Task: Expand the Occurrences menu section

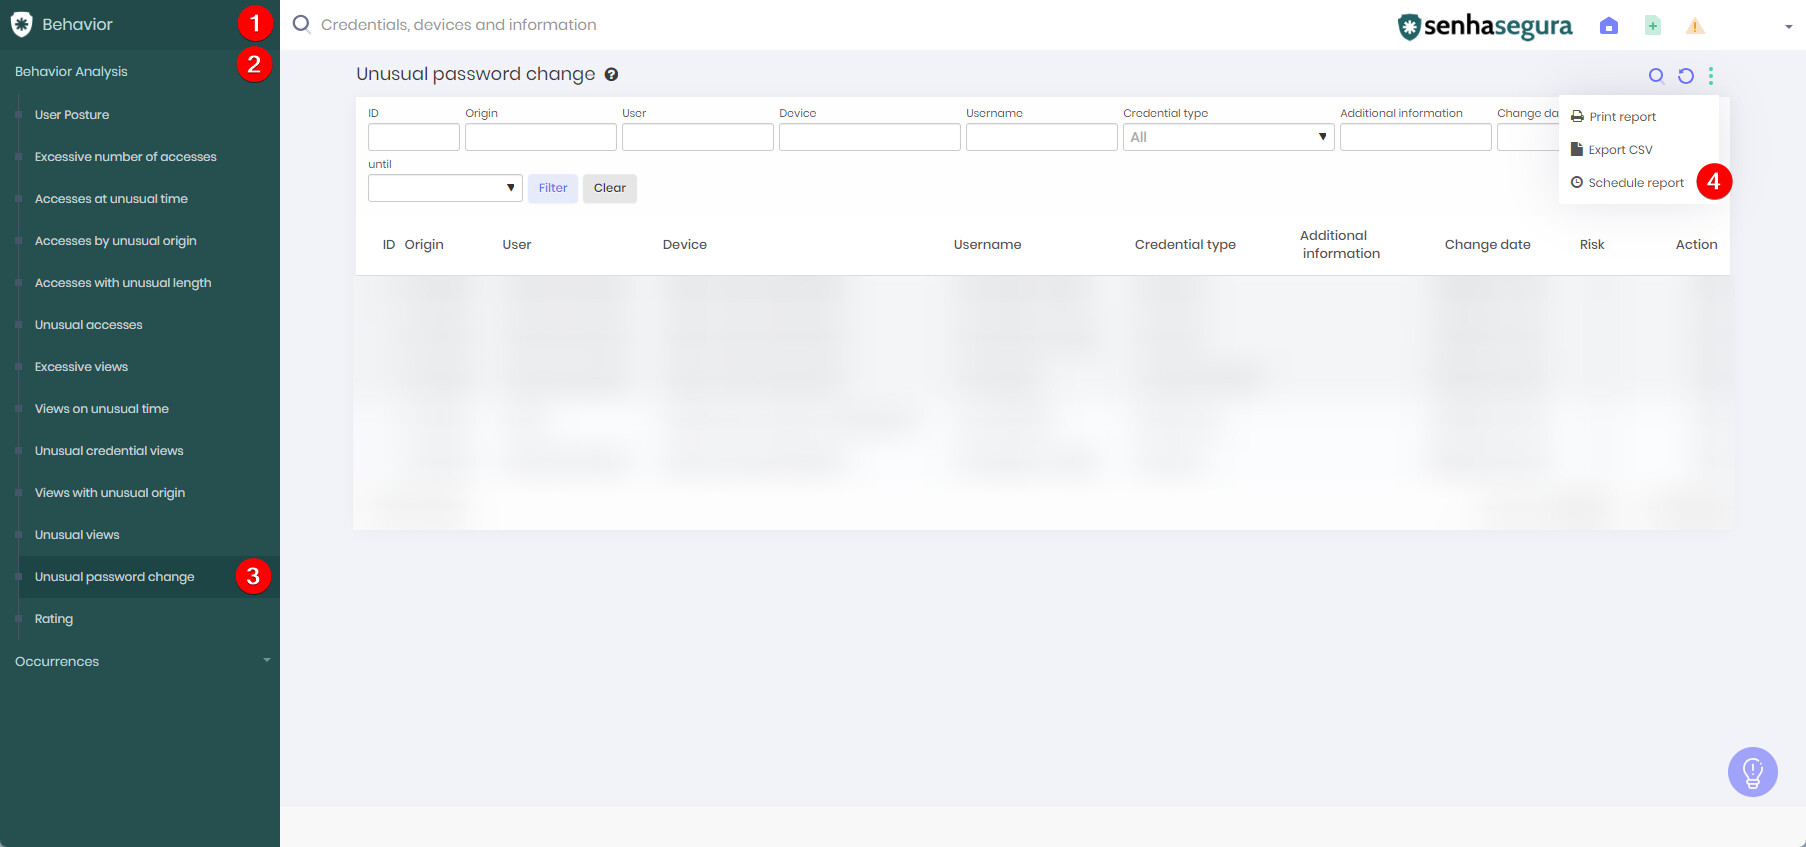Action: (140, 661)
